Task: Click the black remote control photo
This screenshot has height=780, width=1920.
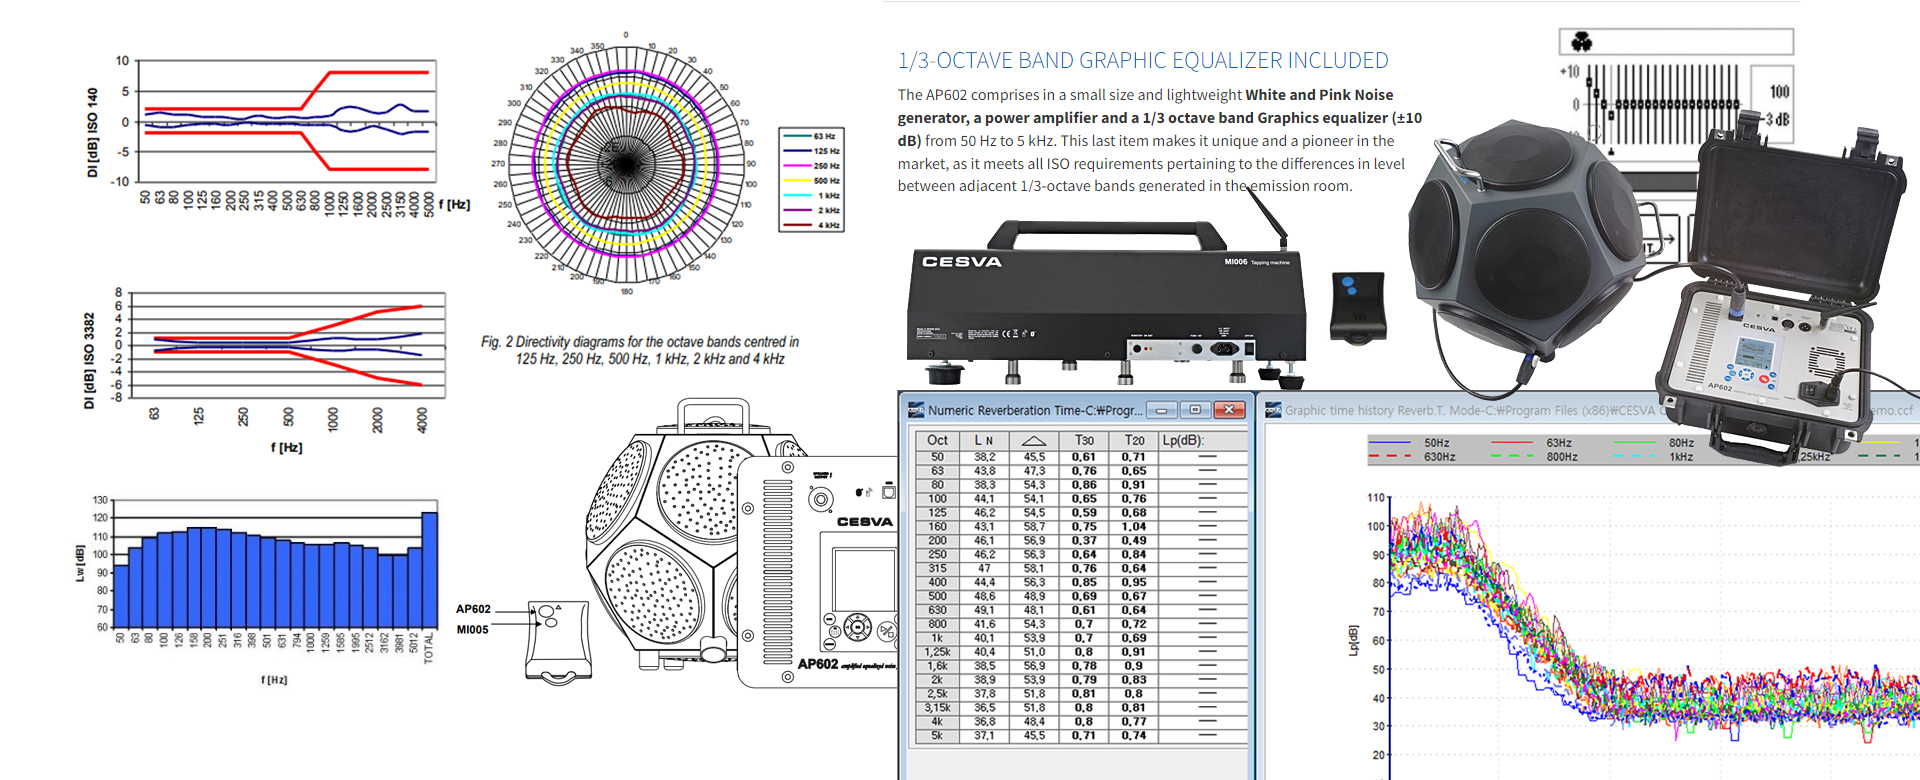Action: (1358, 308)
